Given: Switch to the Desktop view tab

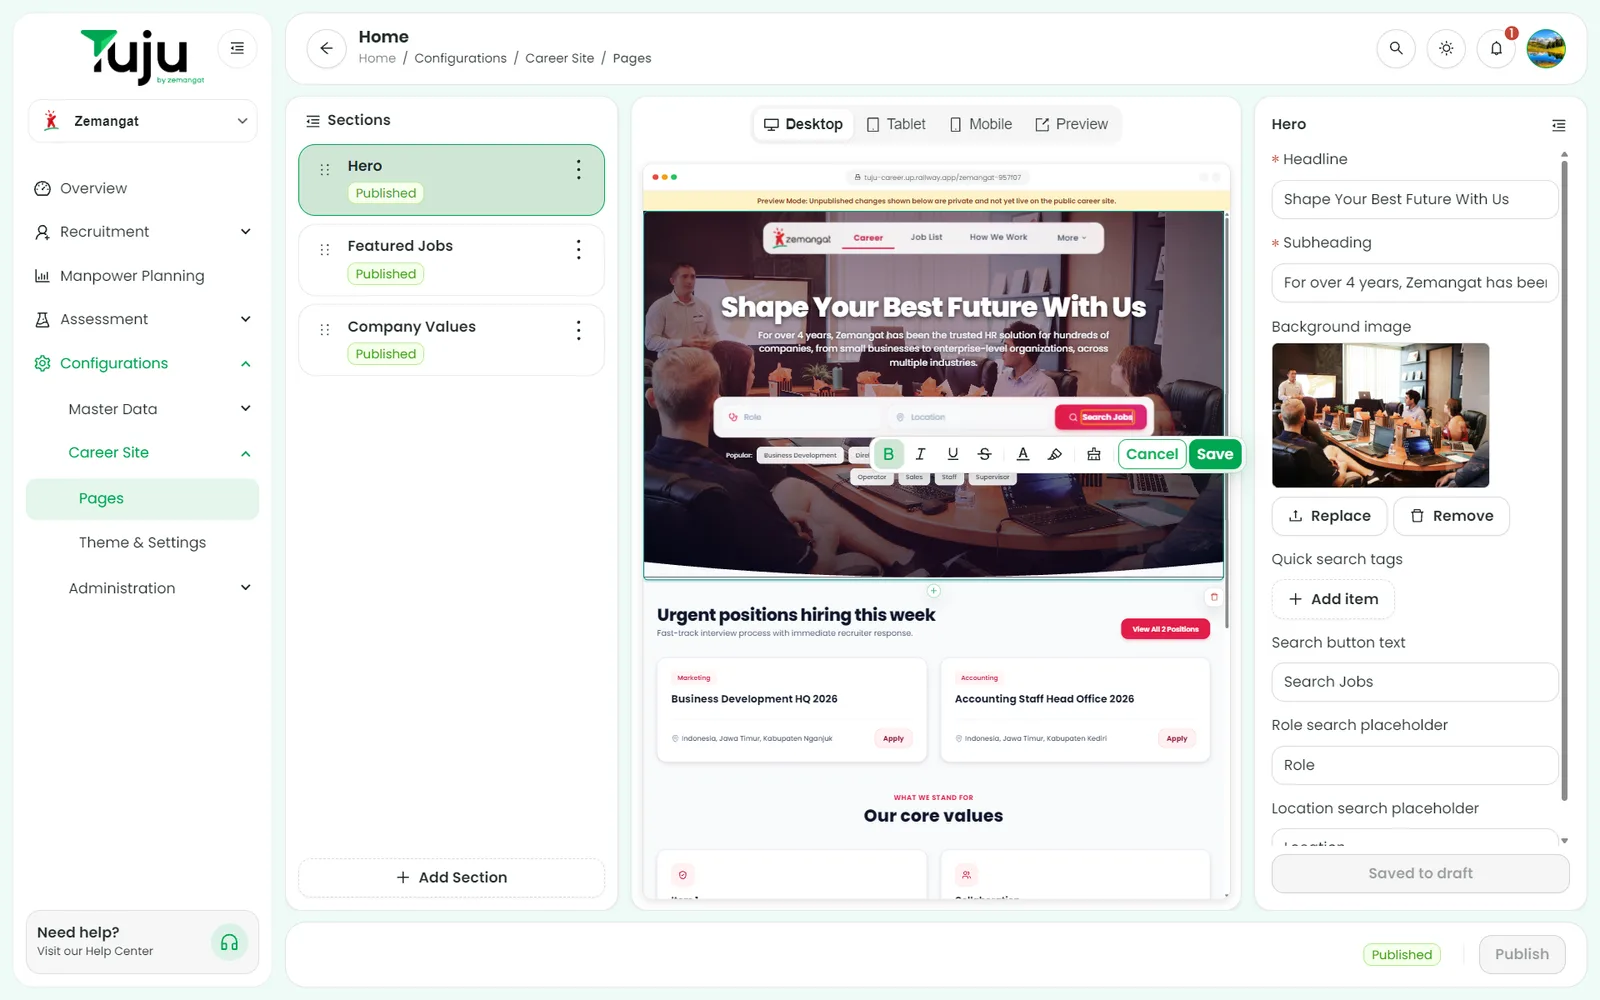Looking at the screenshot, I should point(803,124).
